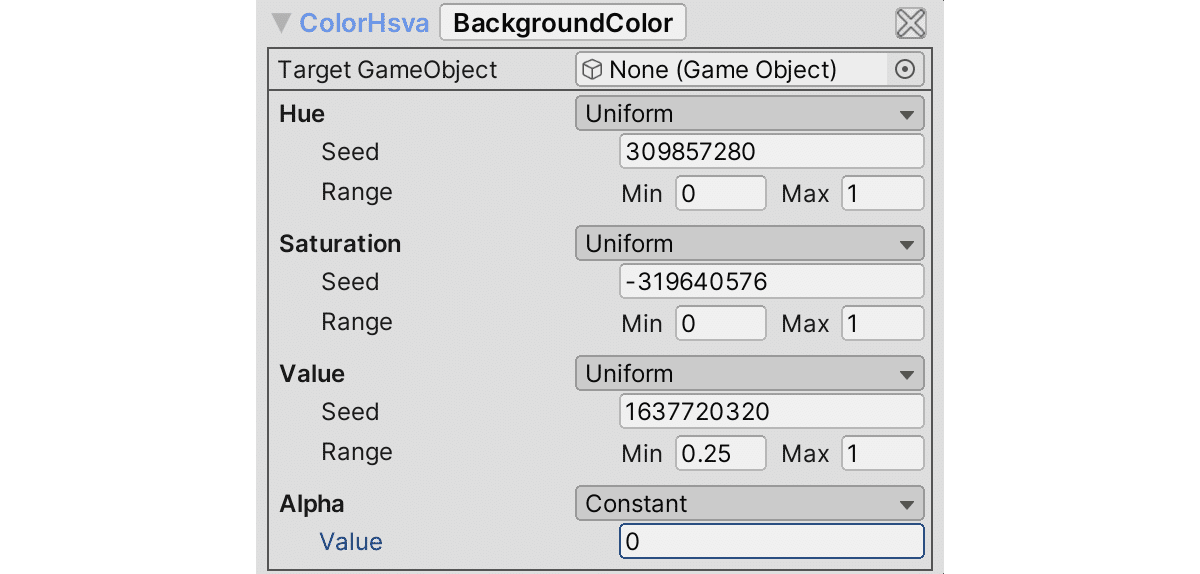
Task: Click the Saturation Range Min field
Action: [721, 323]
